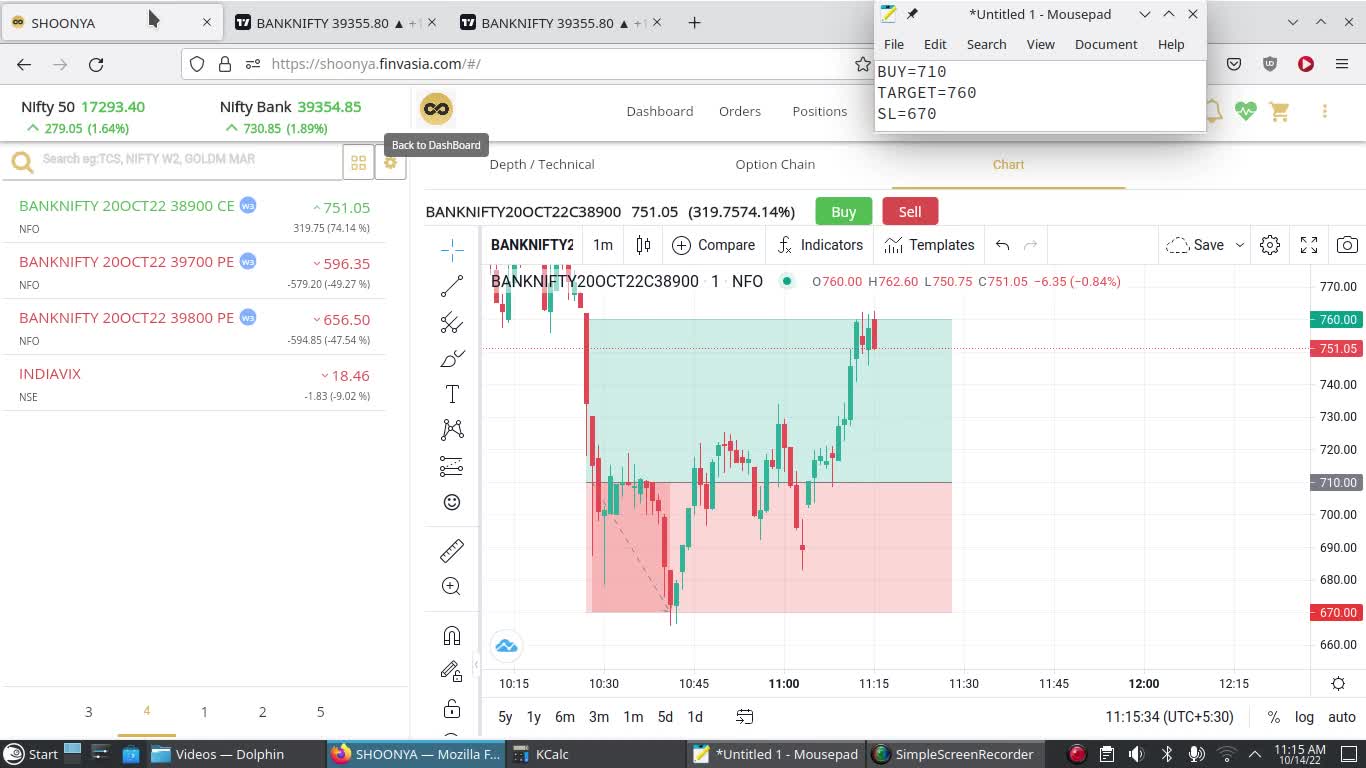Select the Brush drawing tool

pyautogui.click(x=451, y=358)
